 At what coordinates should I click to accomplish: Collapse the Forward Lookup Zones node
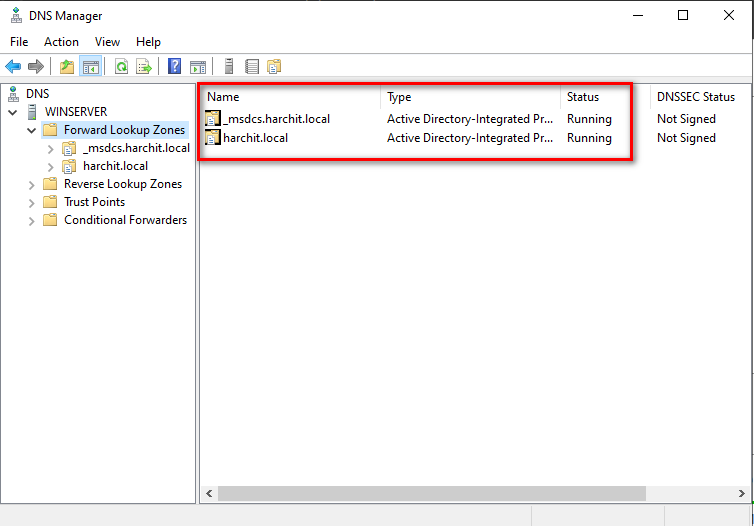click(x=32, y=130)
